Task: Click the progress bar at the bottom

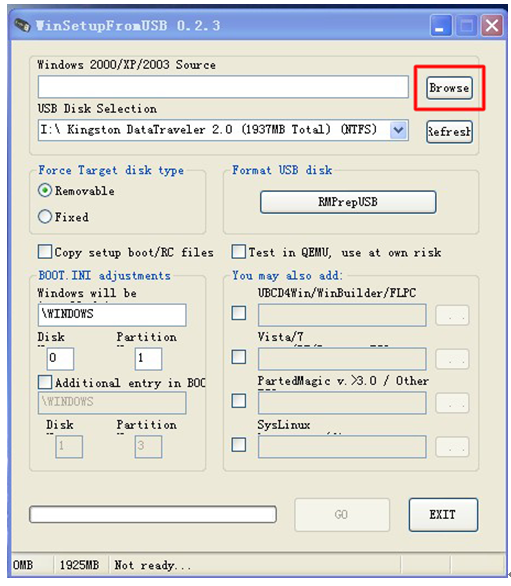Action: (153, 515)
